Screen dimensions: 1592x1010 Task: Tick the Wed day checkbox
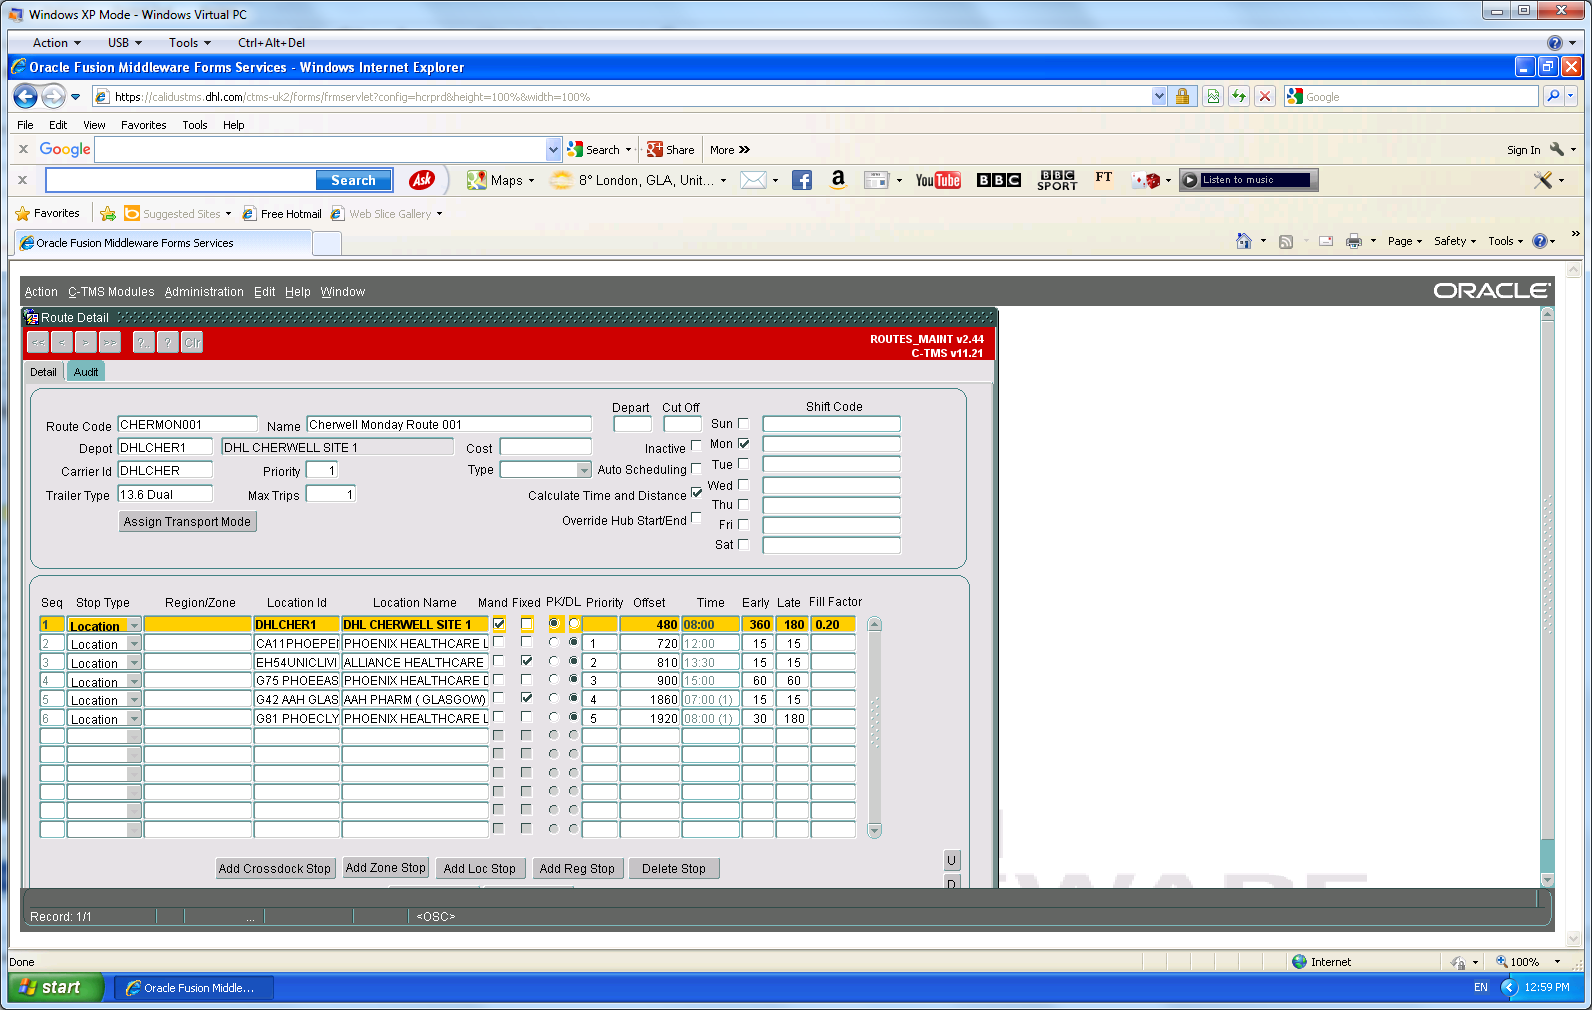pyautogui.click(x=744, y=485)
